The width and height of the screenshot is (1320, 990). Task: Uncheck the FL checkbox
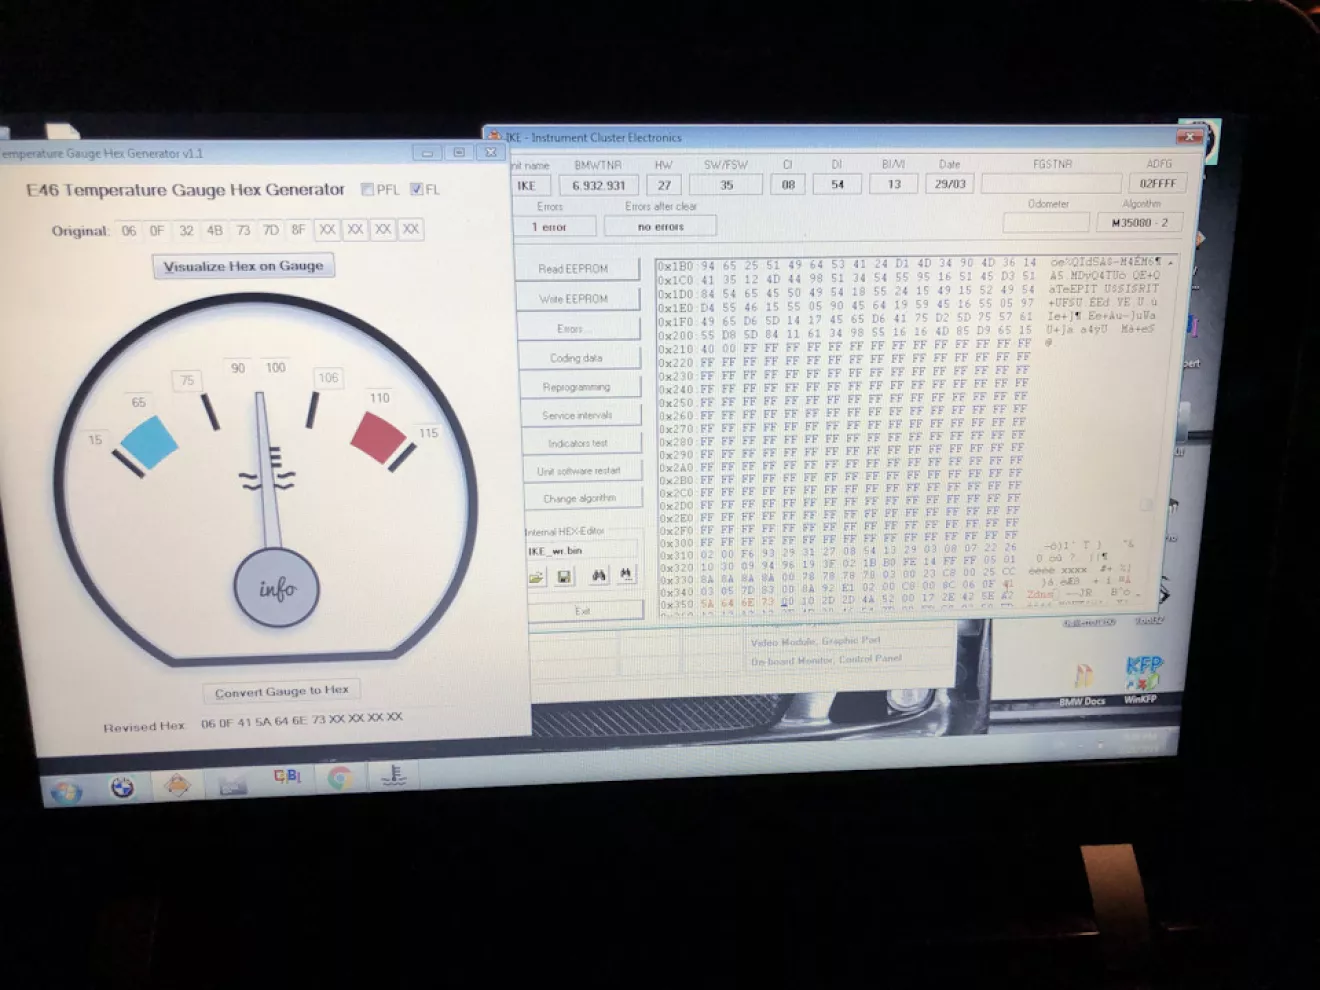point(416,189)
